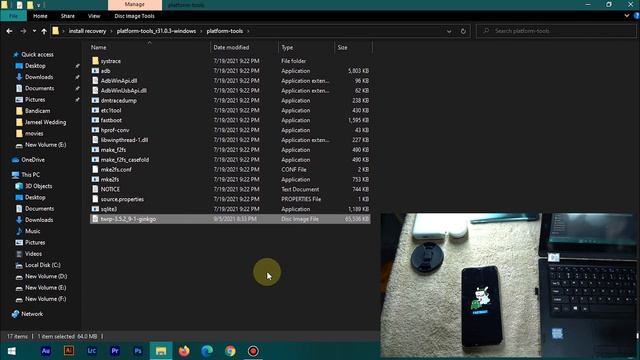Select the twrp ginkgo disc image file
640x360 pixels.
click(230, 219)
